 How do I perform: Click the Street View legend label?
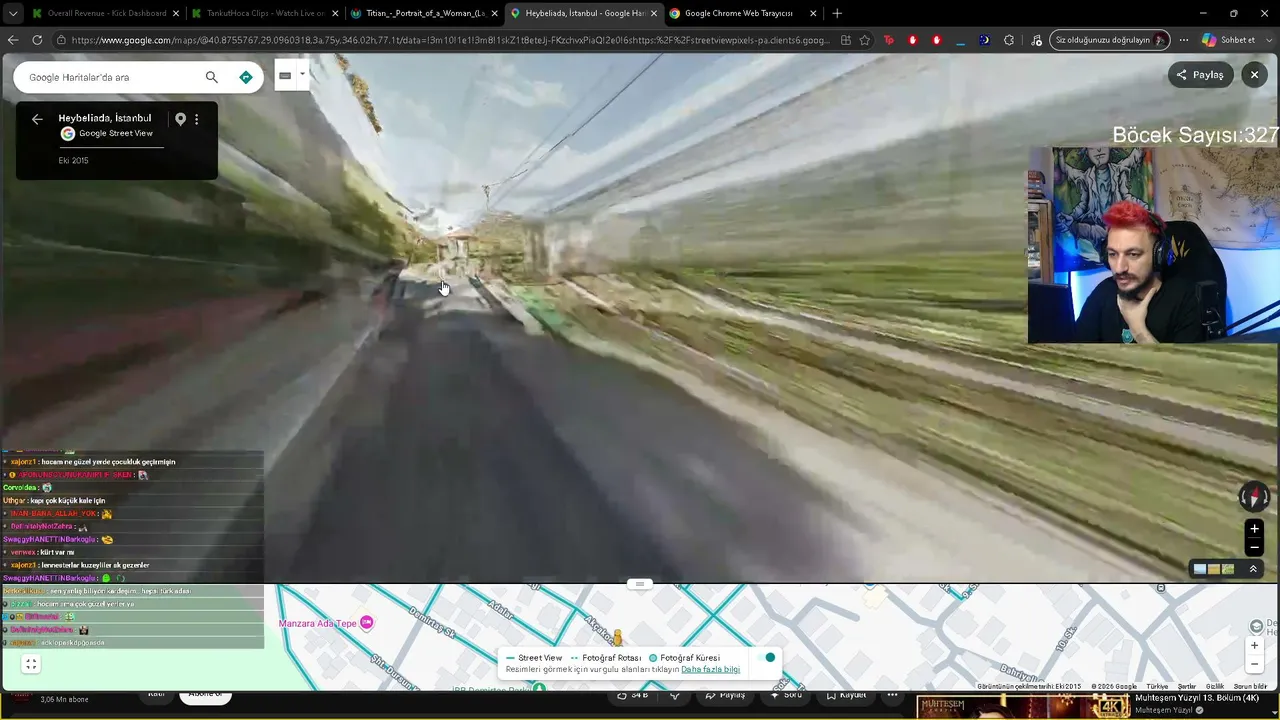point(540,658)
